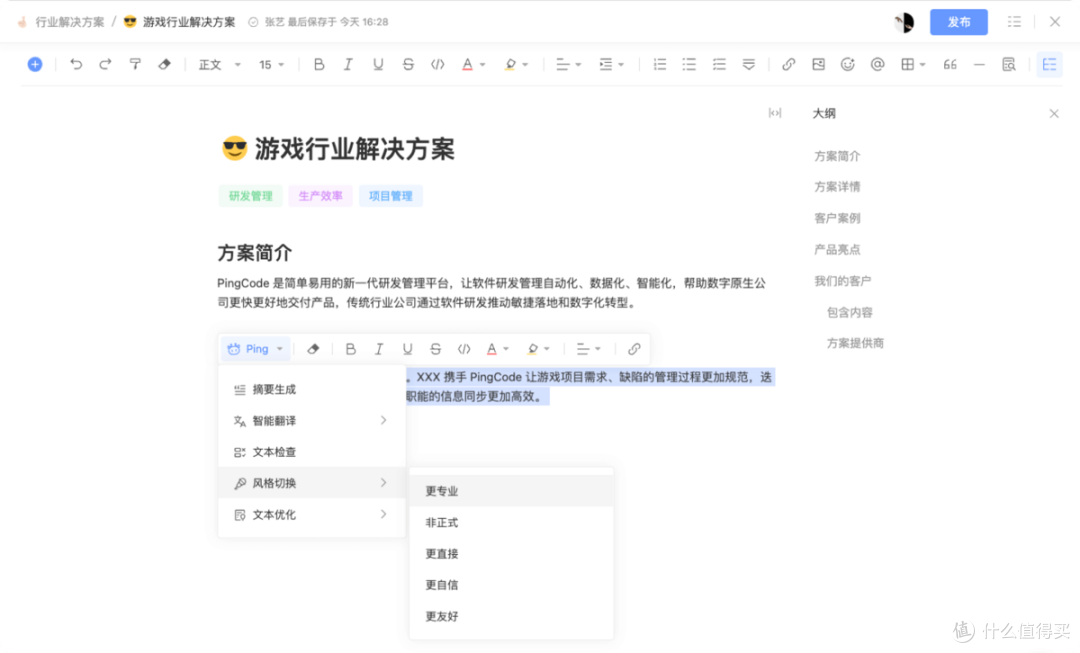Viewport: 1080px width, 653px height.
Task: Insert a bulleted list
Action: coord(689,65)
